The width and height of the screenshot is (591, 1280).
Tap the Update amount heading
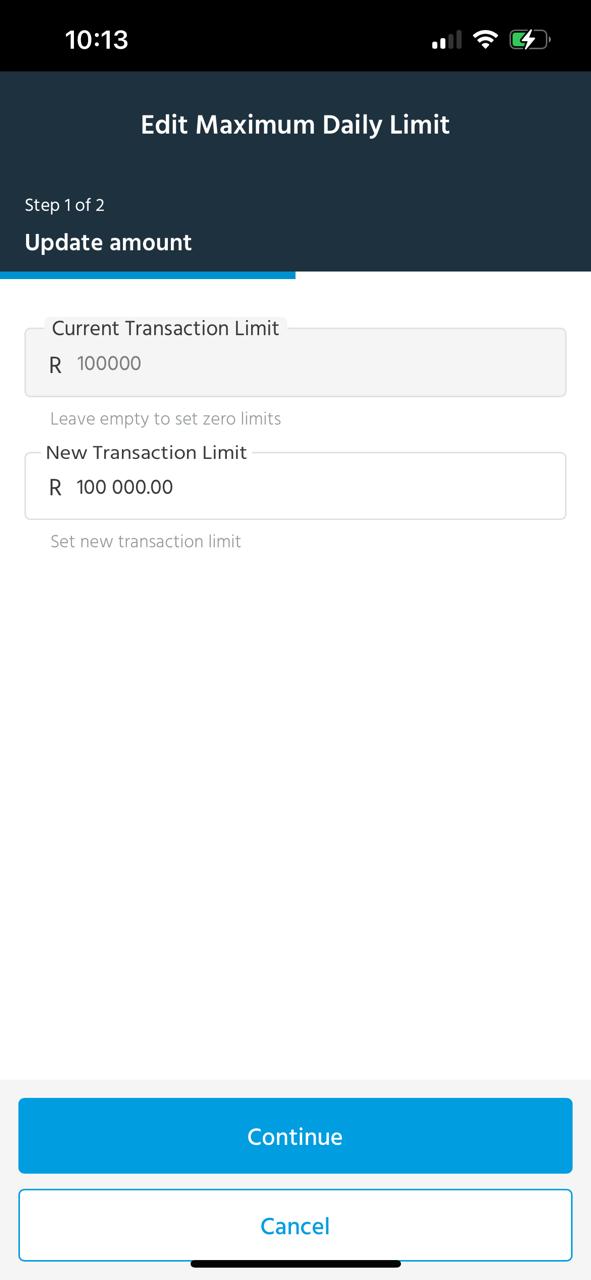(x=108, y=243)
